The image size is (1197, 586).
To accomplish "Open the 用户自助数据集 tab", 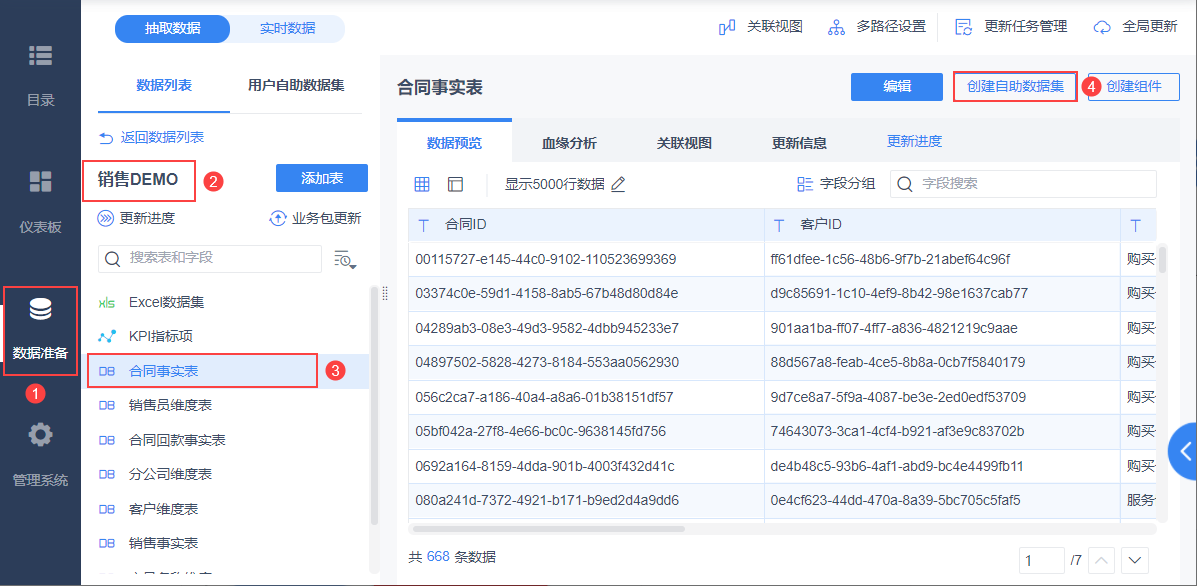I will (296, 85).
